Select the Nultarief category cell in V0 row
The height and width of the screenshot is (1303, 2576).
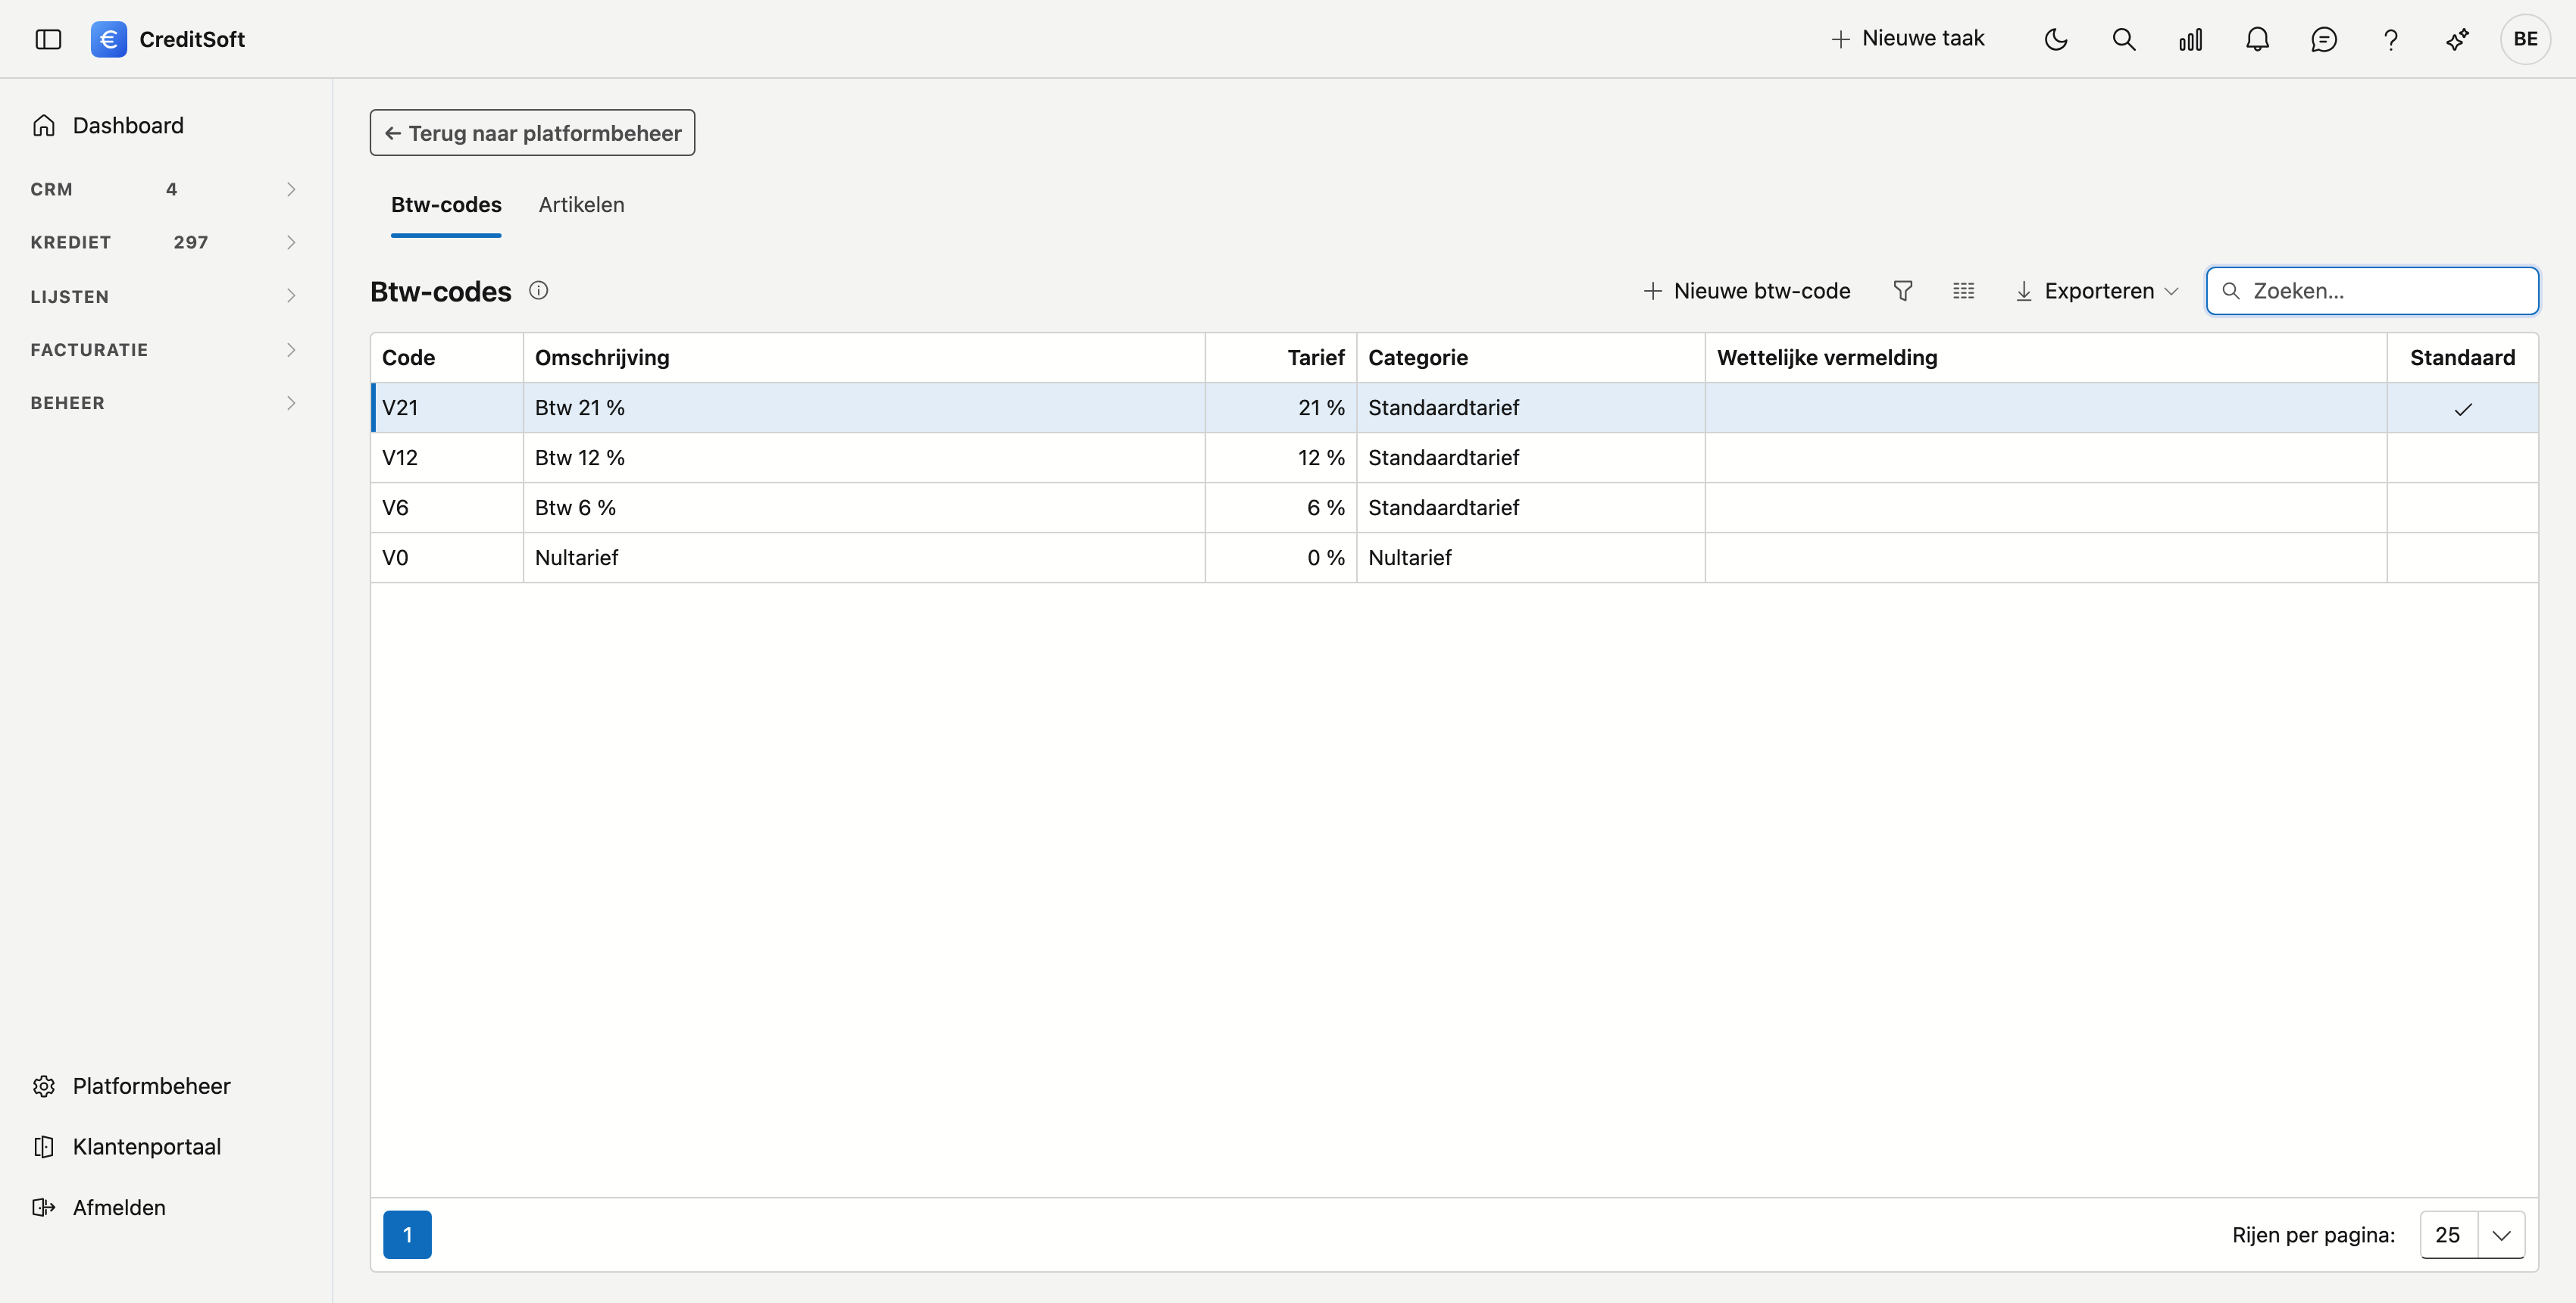[x=1531, y=558]
